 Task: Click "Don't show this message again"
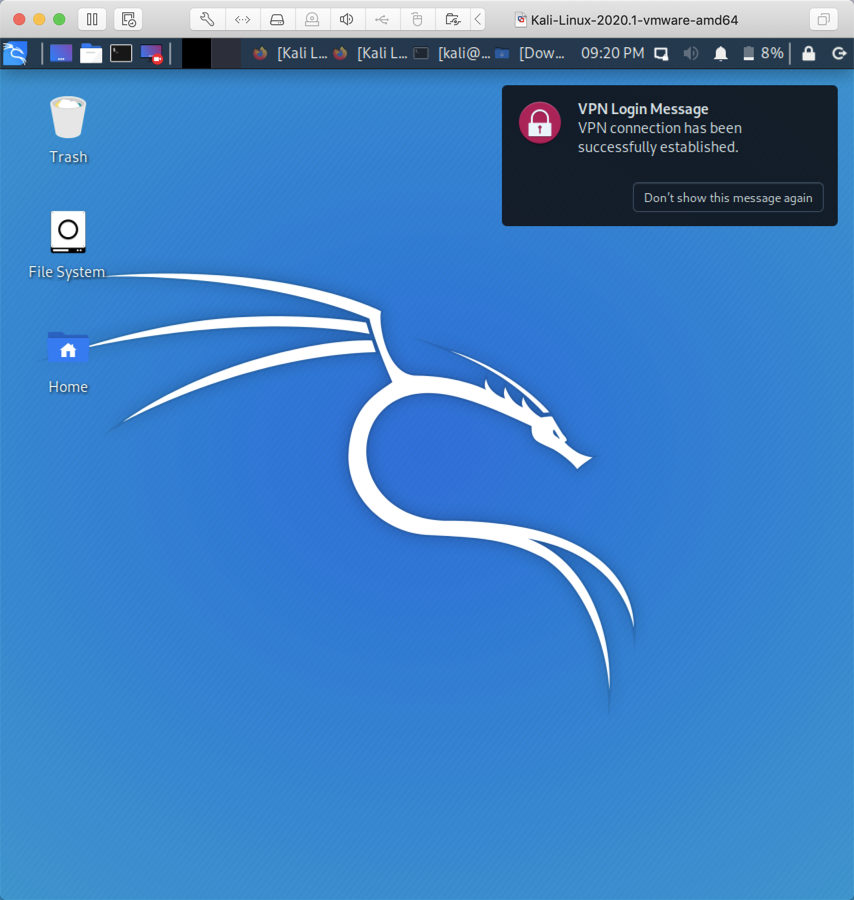click(x=728, y=198)
